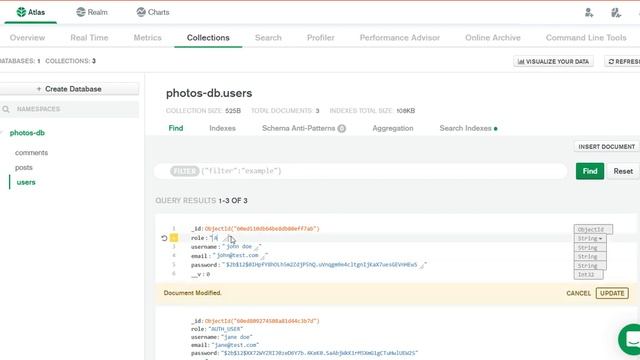Reset the query filter
This screenshot has height=360, width=640.
tap(623, 171)
